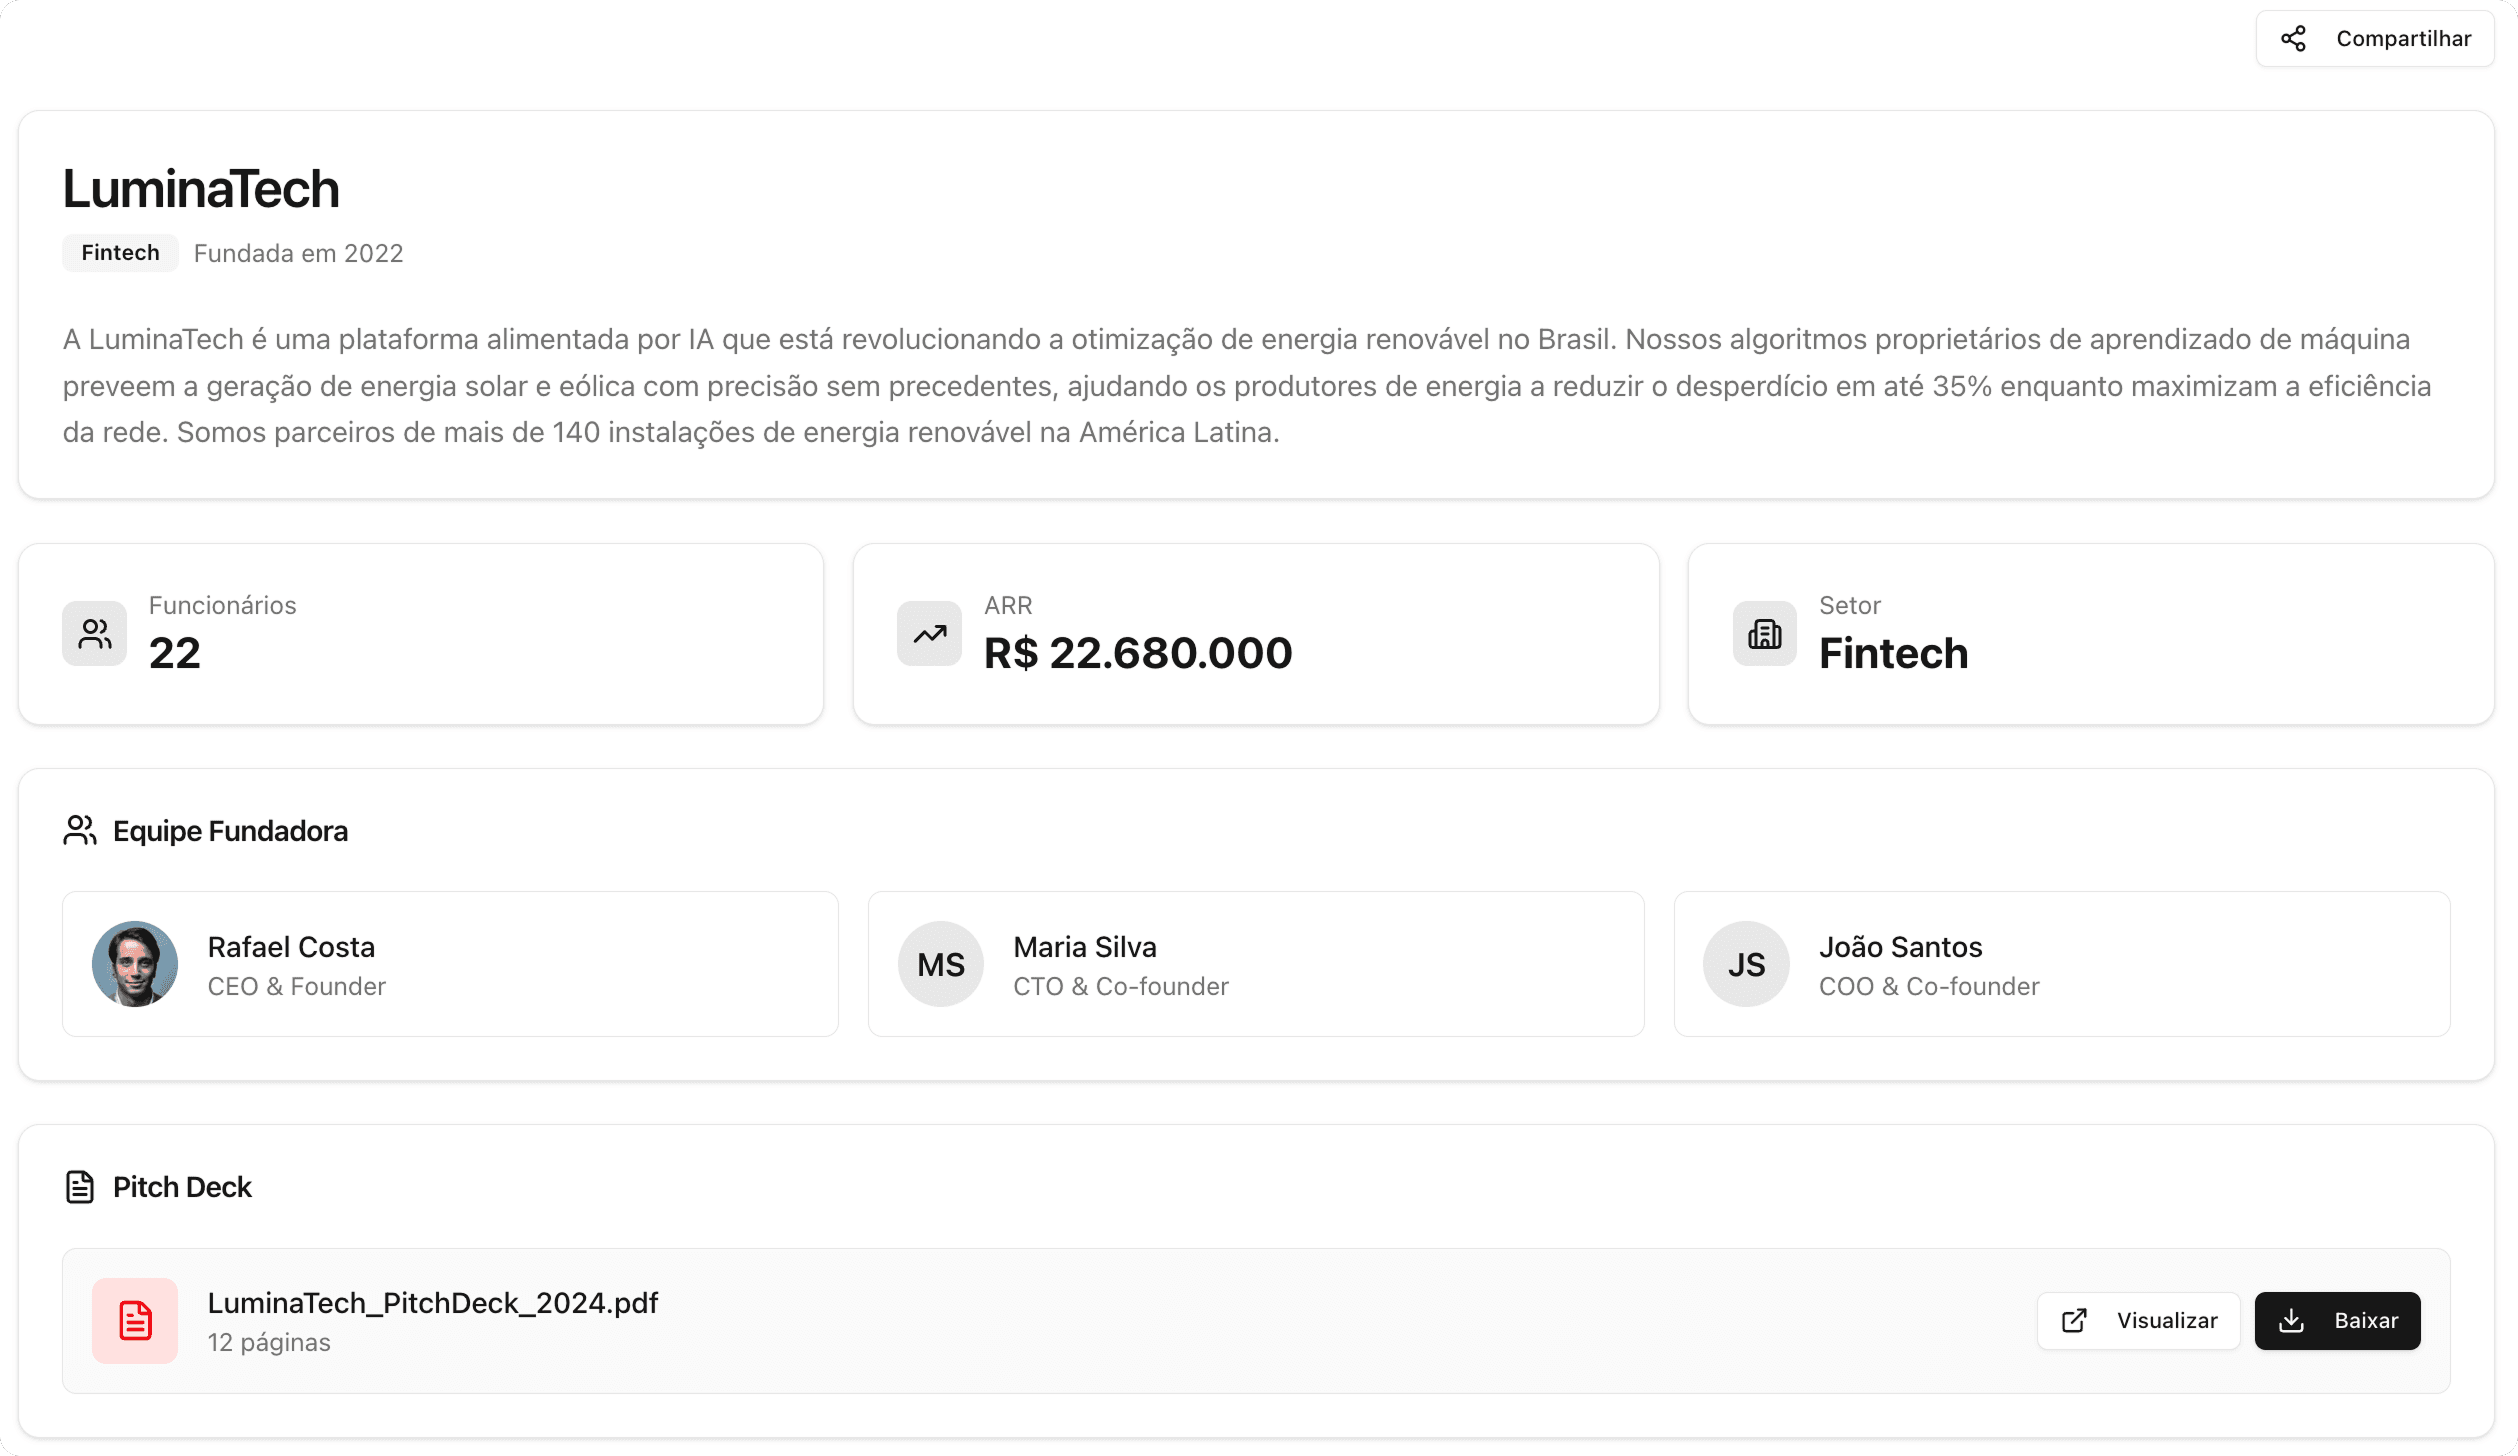2518x1456 pixels.
Task: Click the Pitch Deck document icon
Action: point(79,1187)
